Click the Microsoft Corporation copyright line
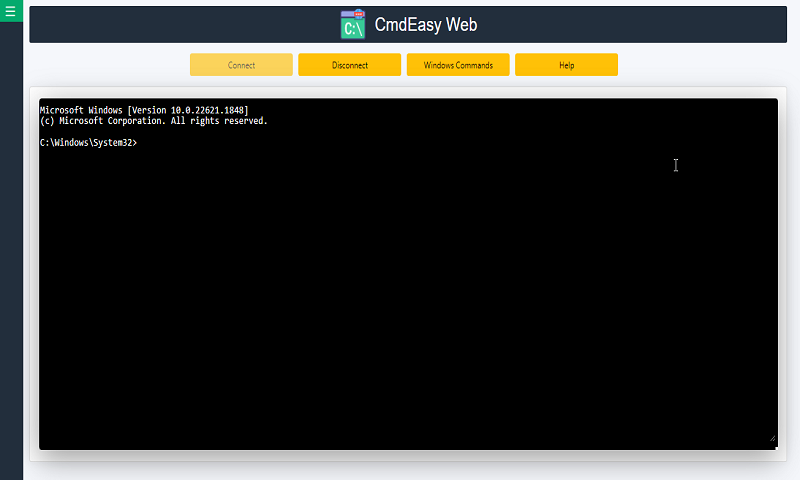The image size is (800, 480). (154, 121)
